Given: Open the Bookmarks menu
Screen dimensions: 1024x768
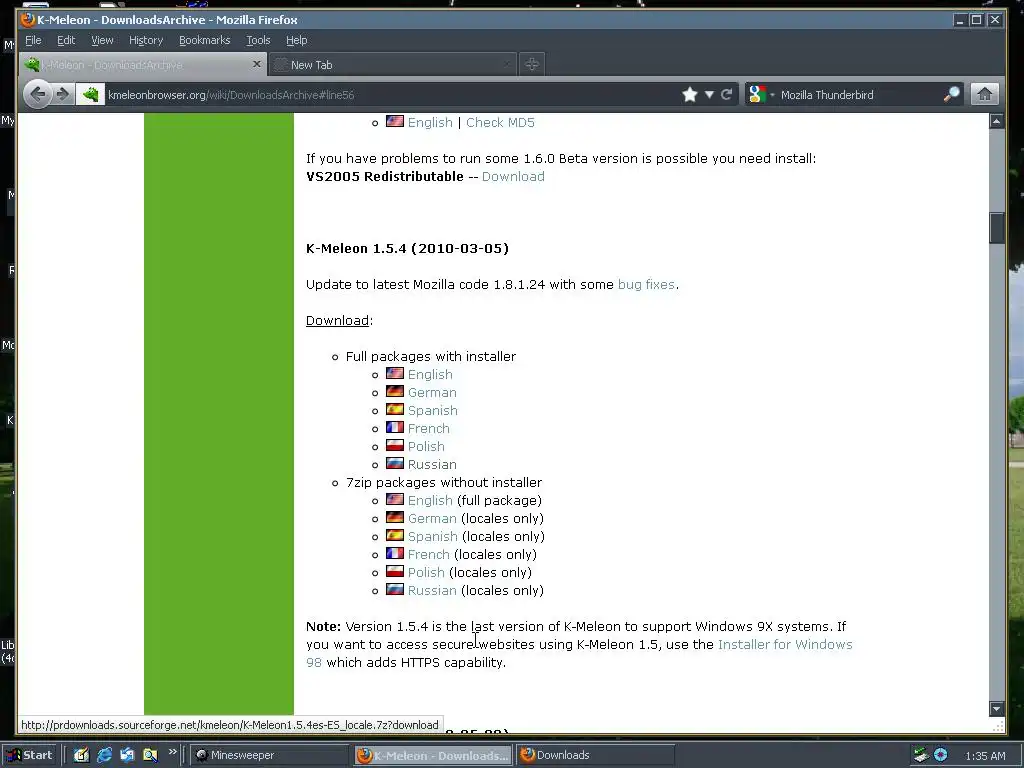Looking at the screenshot, I should pos(204,40).
